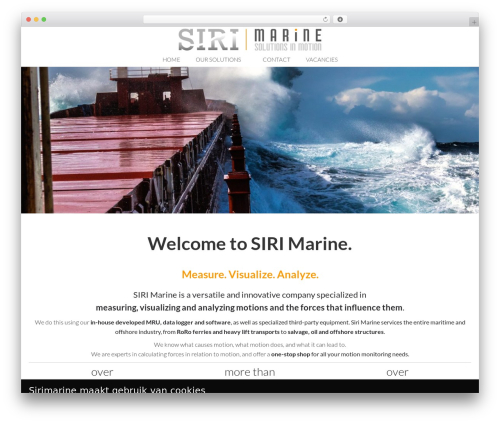Click the ship and waves banner image
The height and width of the screenshot is (423, 500).
(250, 140)
